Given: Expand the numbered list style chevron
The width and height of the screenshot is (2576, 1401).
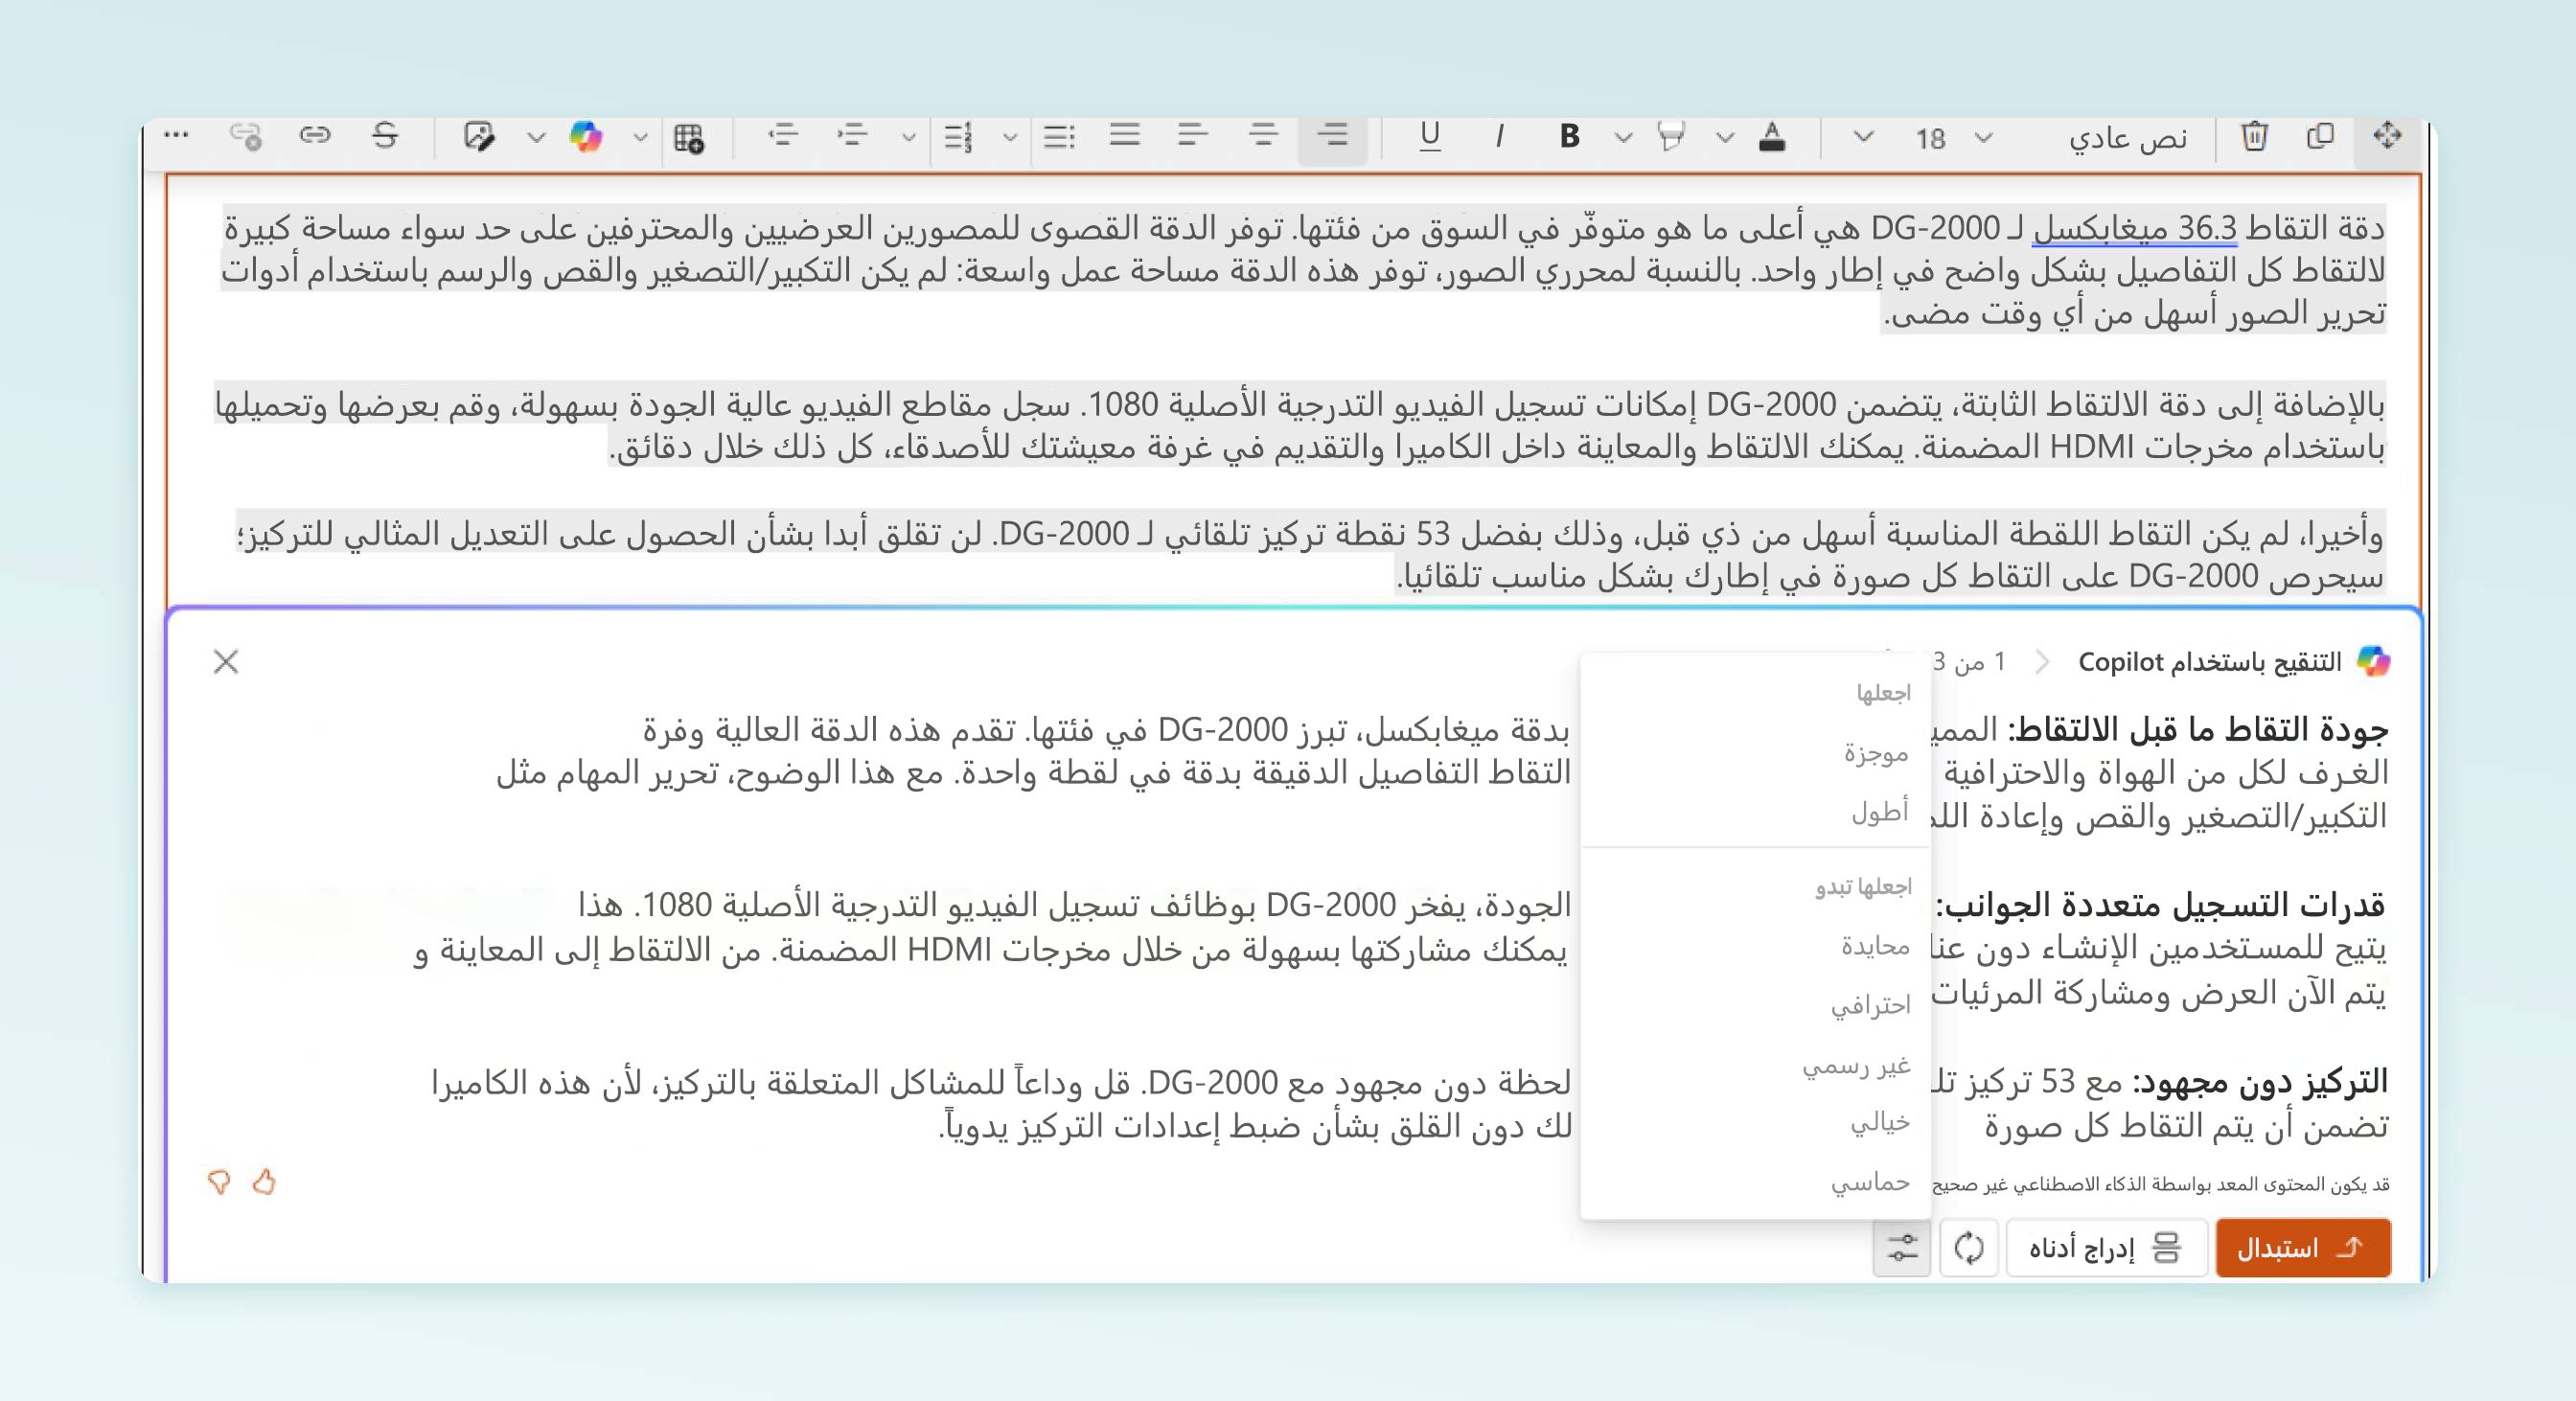Looking at the screenshot, I should coord(908,137).
